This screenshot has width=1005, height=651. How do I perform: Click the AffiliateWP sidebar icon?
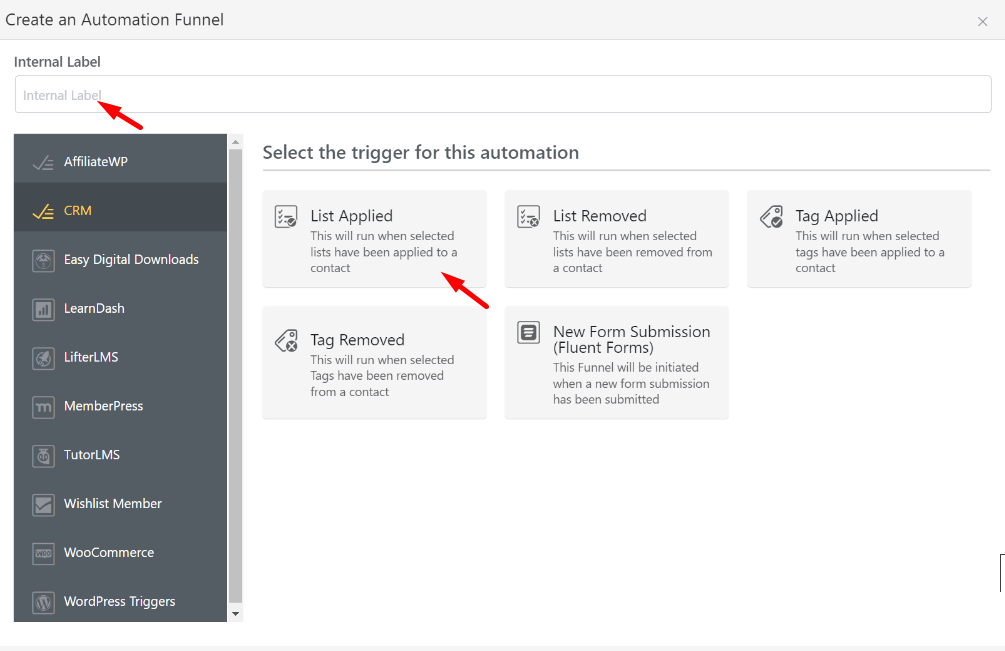(x=43, y=162)
